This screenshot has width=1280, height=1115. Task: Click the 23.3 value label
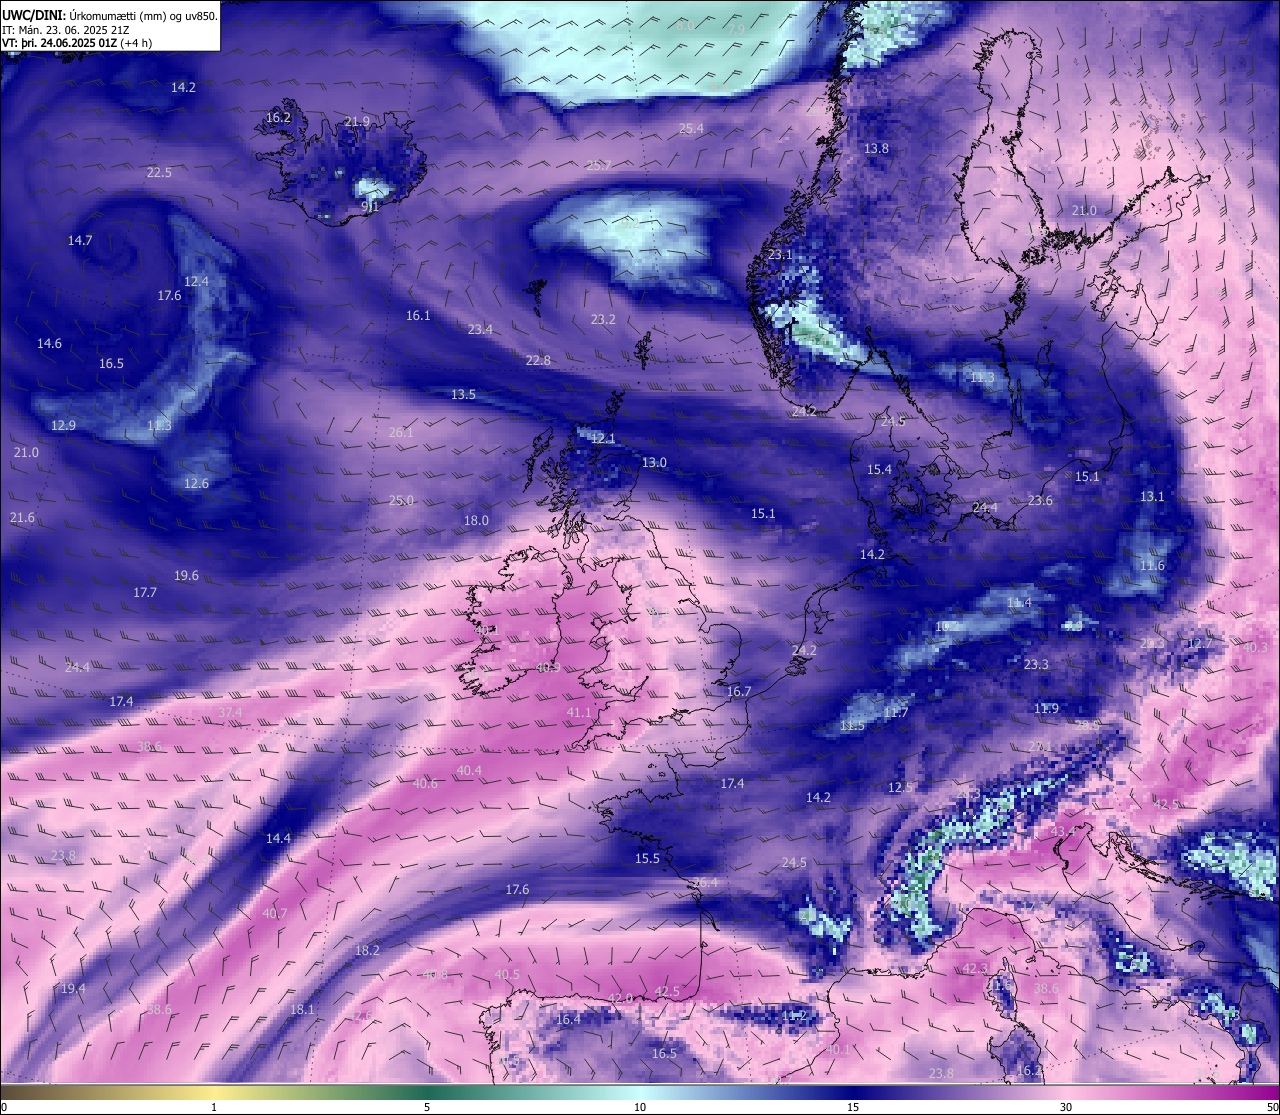(x=1036, y=665)
